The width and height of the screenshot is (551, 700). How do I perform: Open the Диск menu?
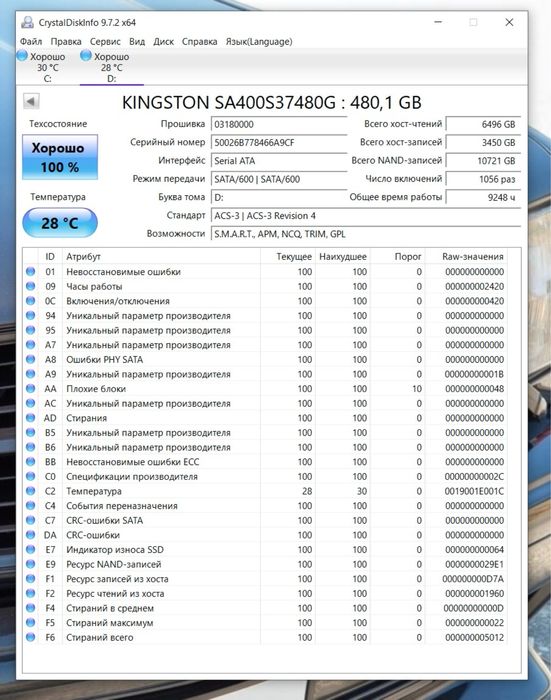(163, 42)
